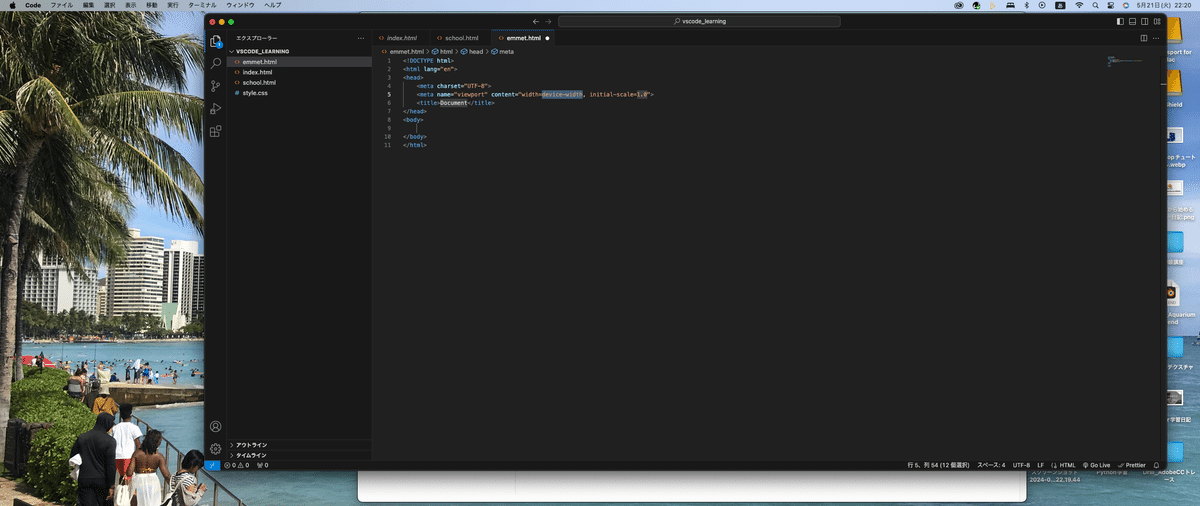Open style.css in the explorer tree
Screen dimensions: 1200x506
point(299,93)
